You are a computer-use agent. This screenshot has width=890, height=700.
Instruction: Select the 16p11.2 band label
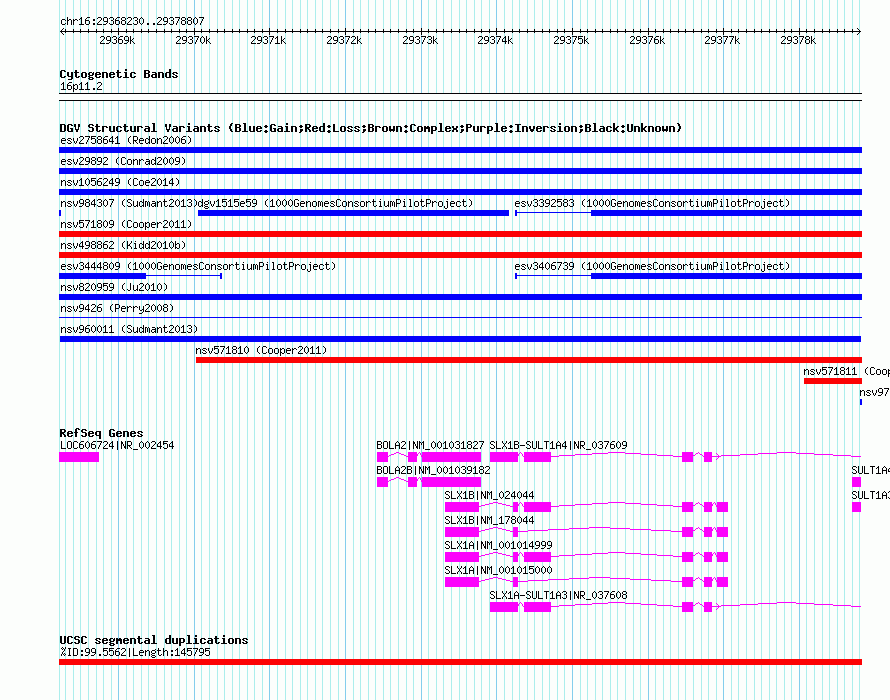(81, 86)
